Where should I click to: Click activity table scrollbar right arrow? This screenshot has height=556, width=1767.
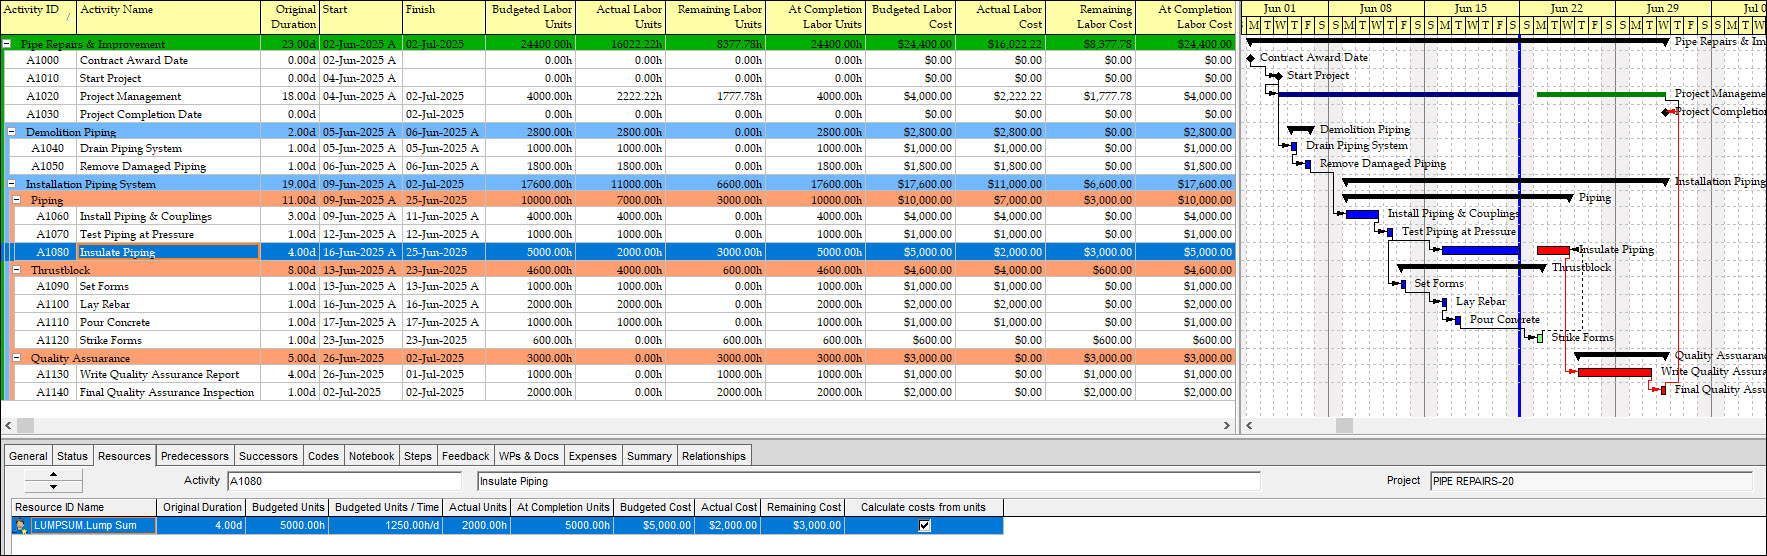[1227, 425]
